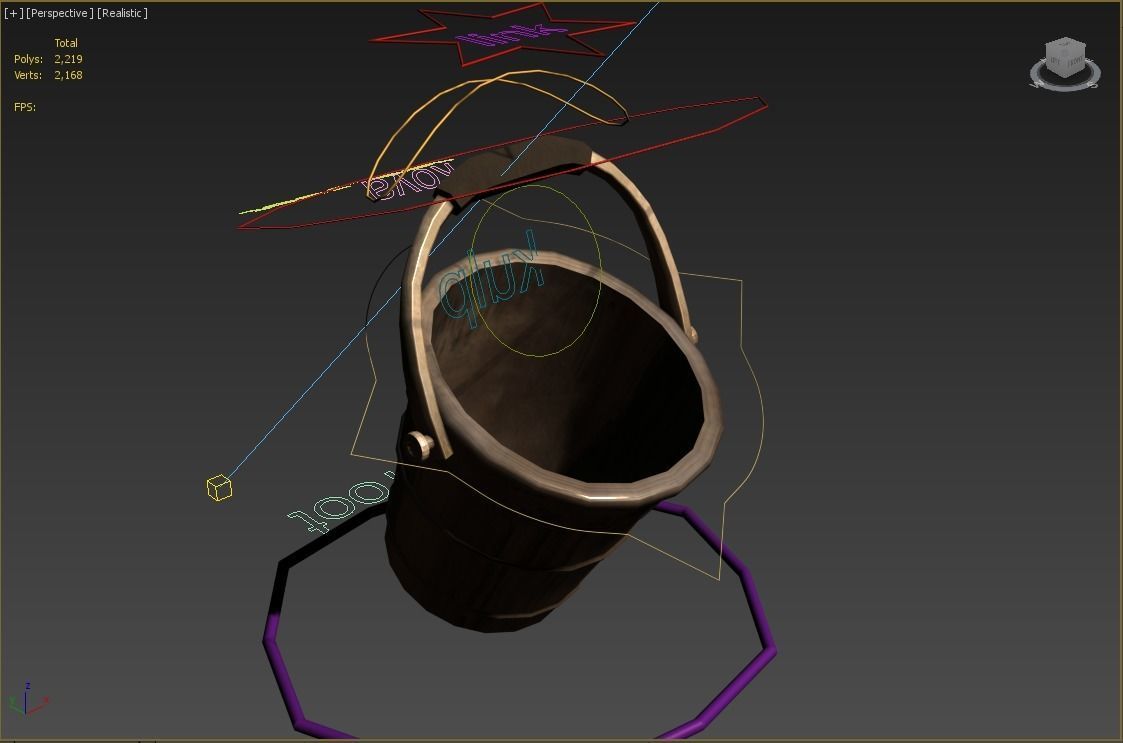Screen dimensions: 1123x743
Task: Click the 'Total' statistics header
Action: [x=66, y=43]
